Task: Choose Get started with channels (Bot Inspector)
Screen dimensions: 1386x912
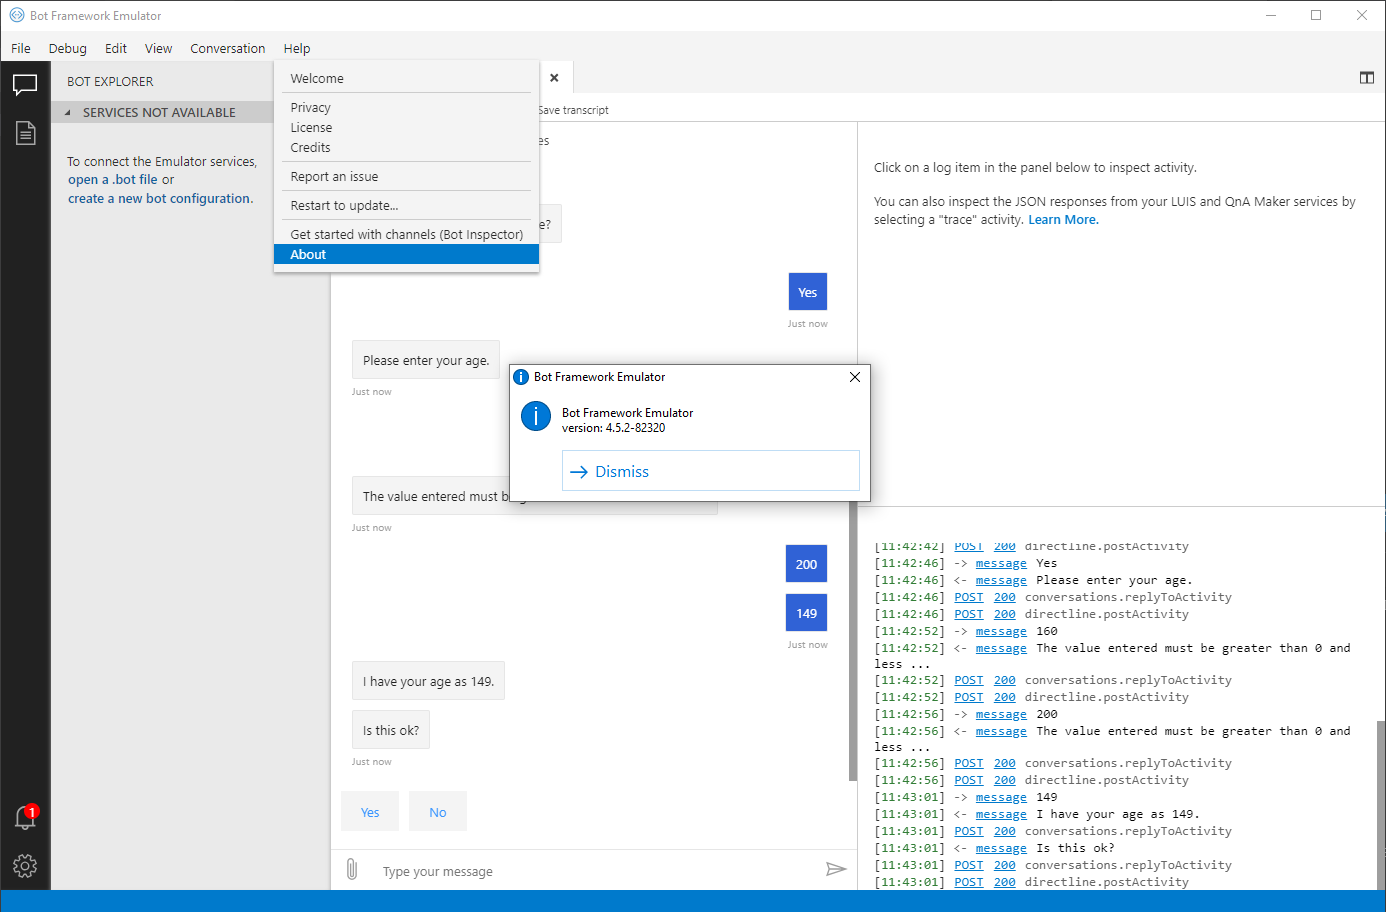Action: pyautogui.click(x=406, y=234)
